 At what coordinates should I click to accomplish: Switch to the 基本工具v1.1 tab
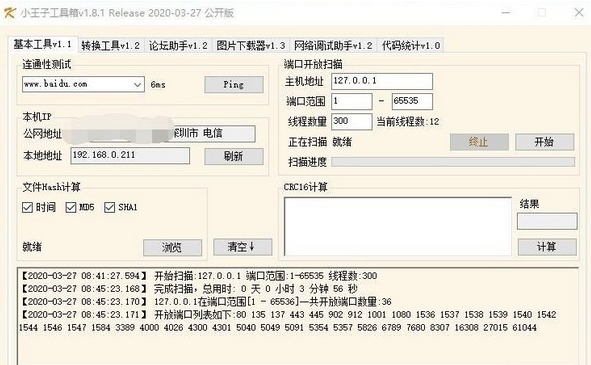[x=43, y=44]
